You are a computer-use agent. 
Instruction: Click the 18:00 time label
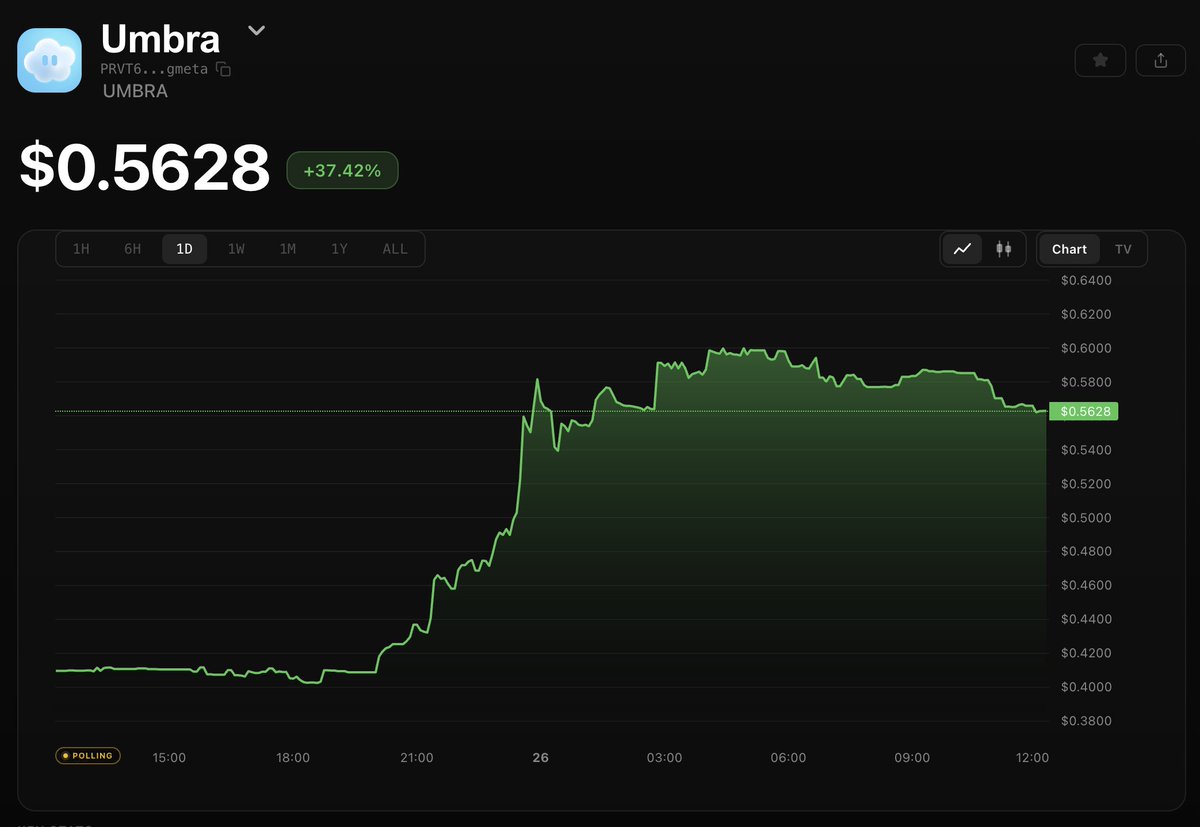[293, 758]
